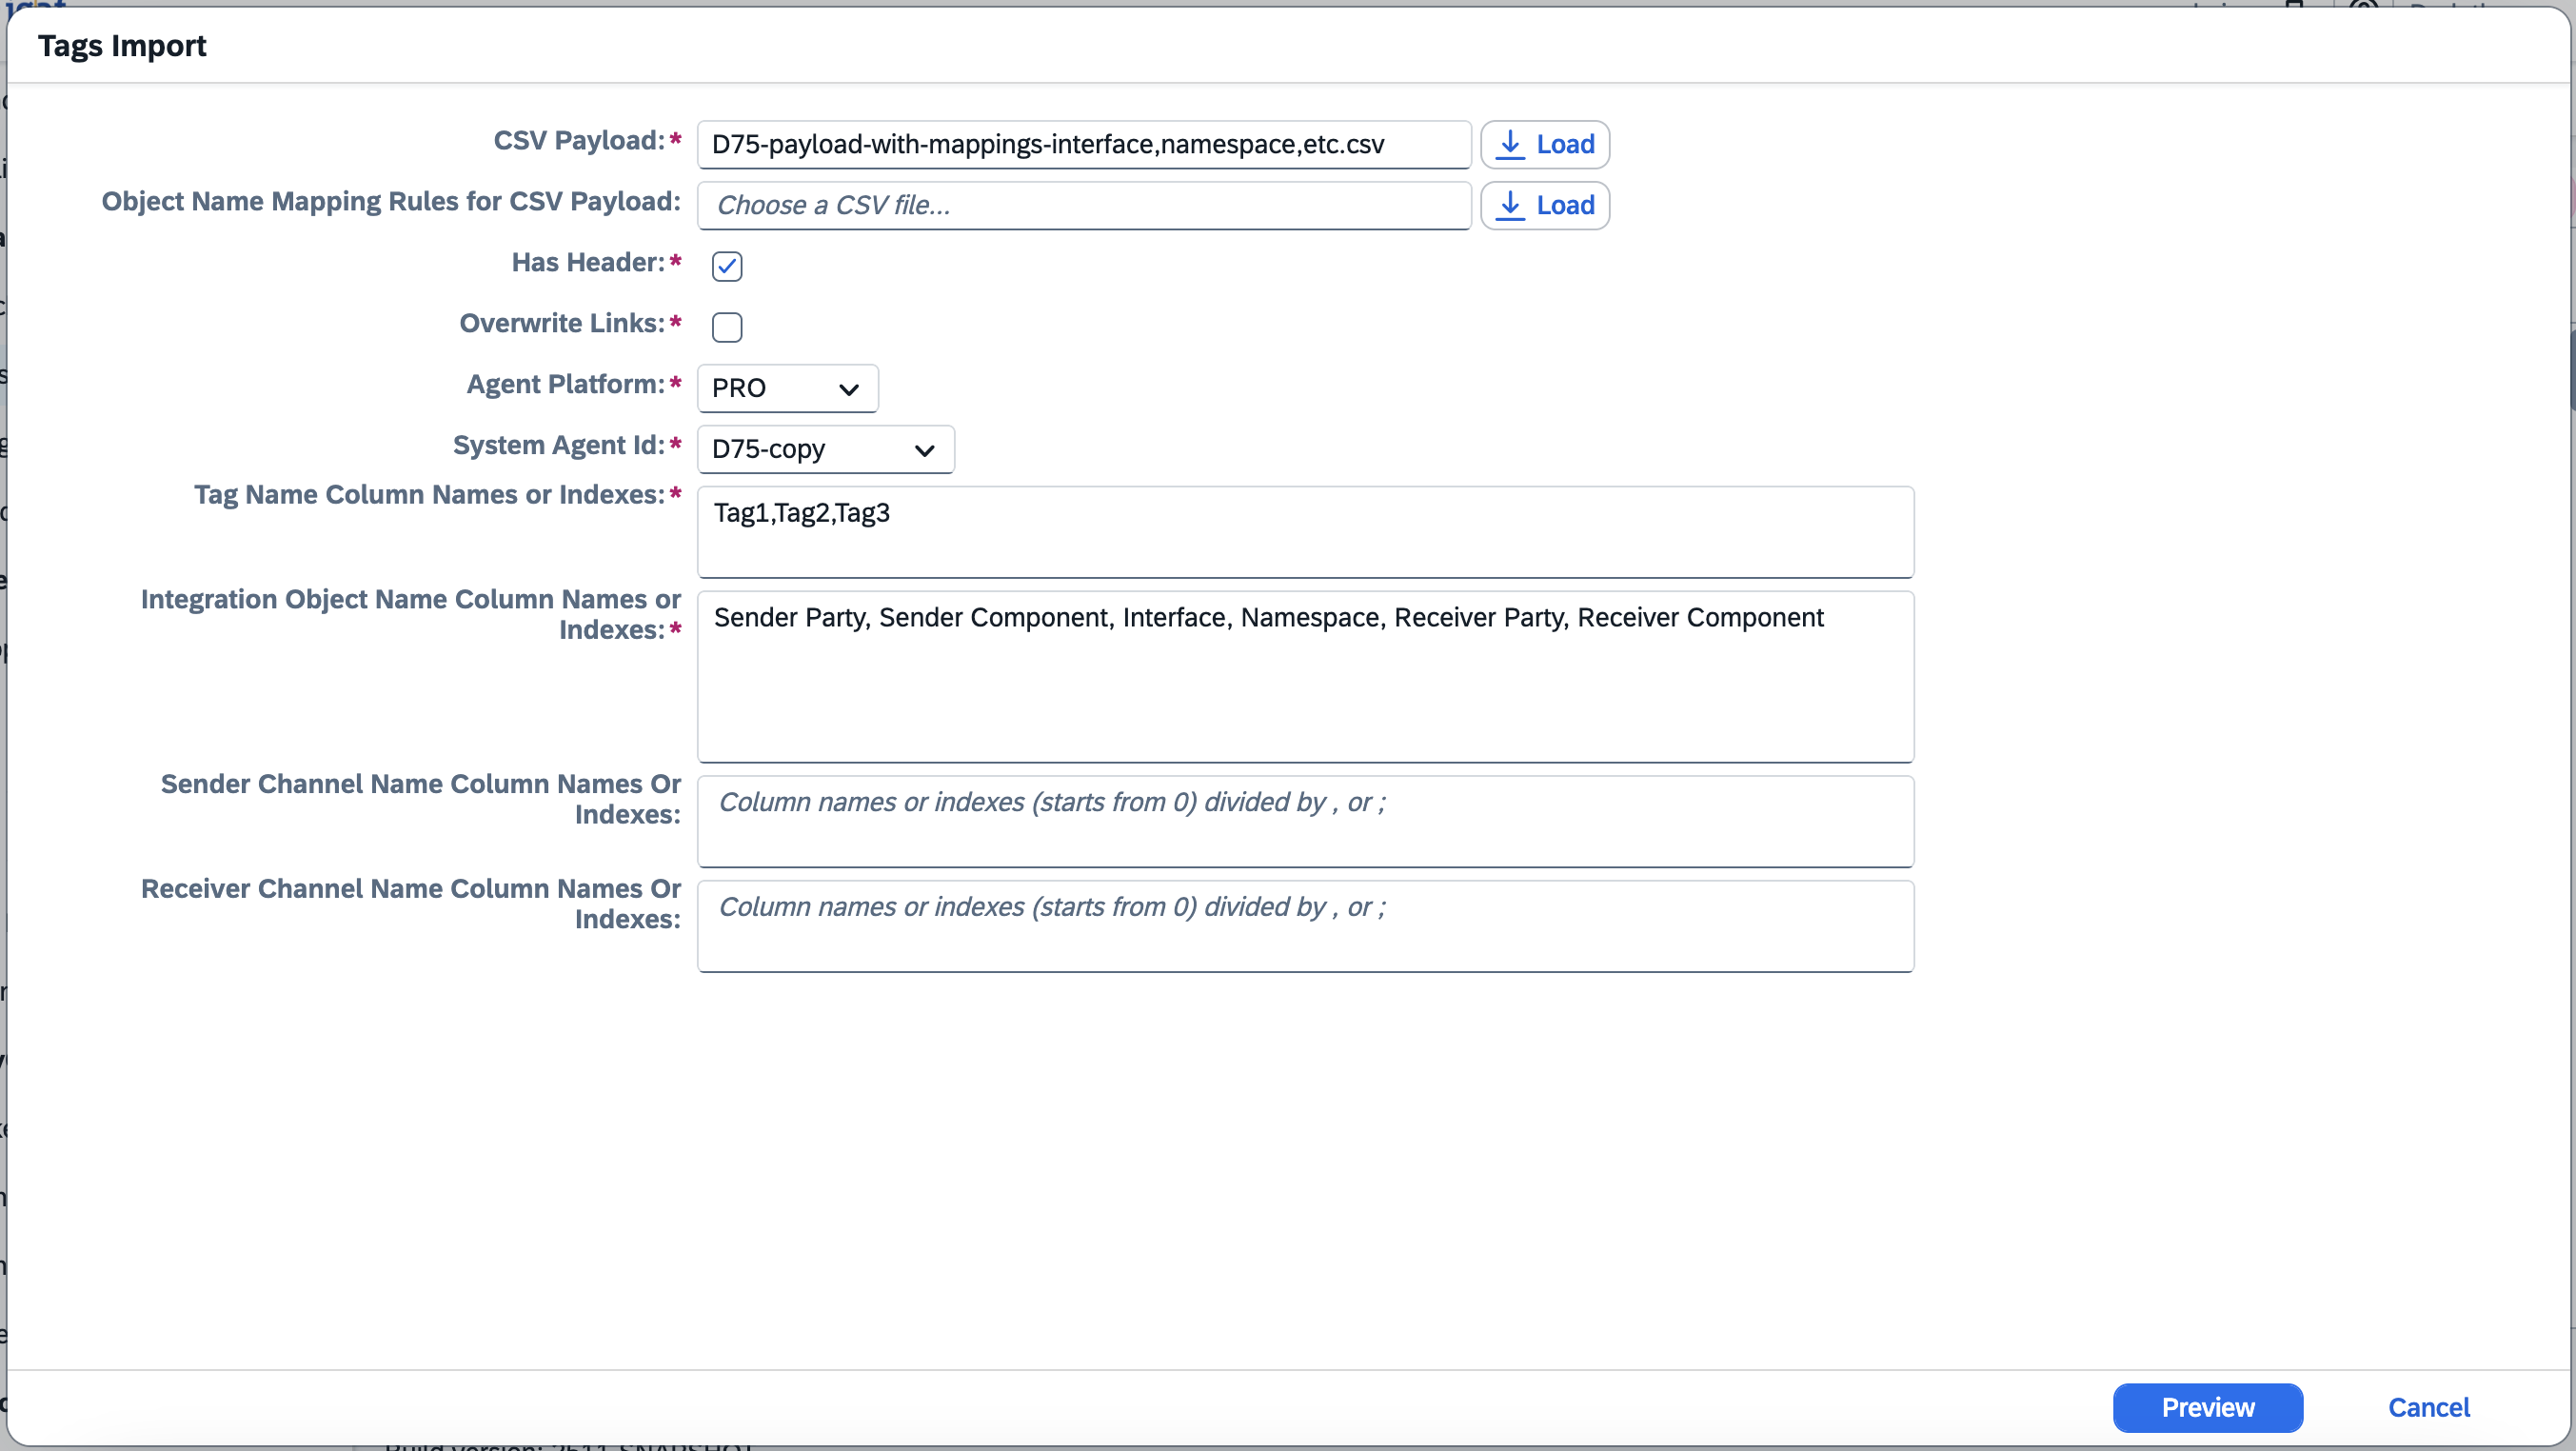Viewport: 2576px width, 1451px height.
Task: Click the Preview button
Action: coord(2207,1408)
